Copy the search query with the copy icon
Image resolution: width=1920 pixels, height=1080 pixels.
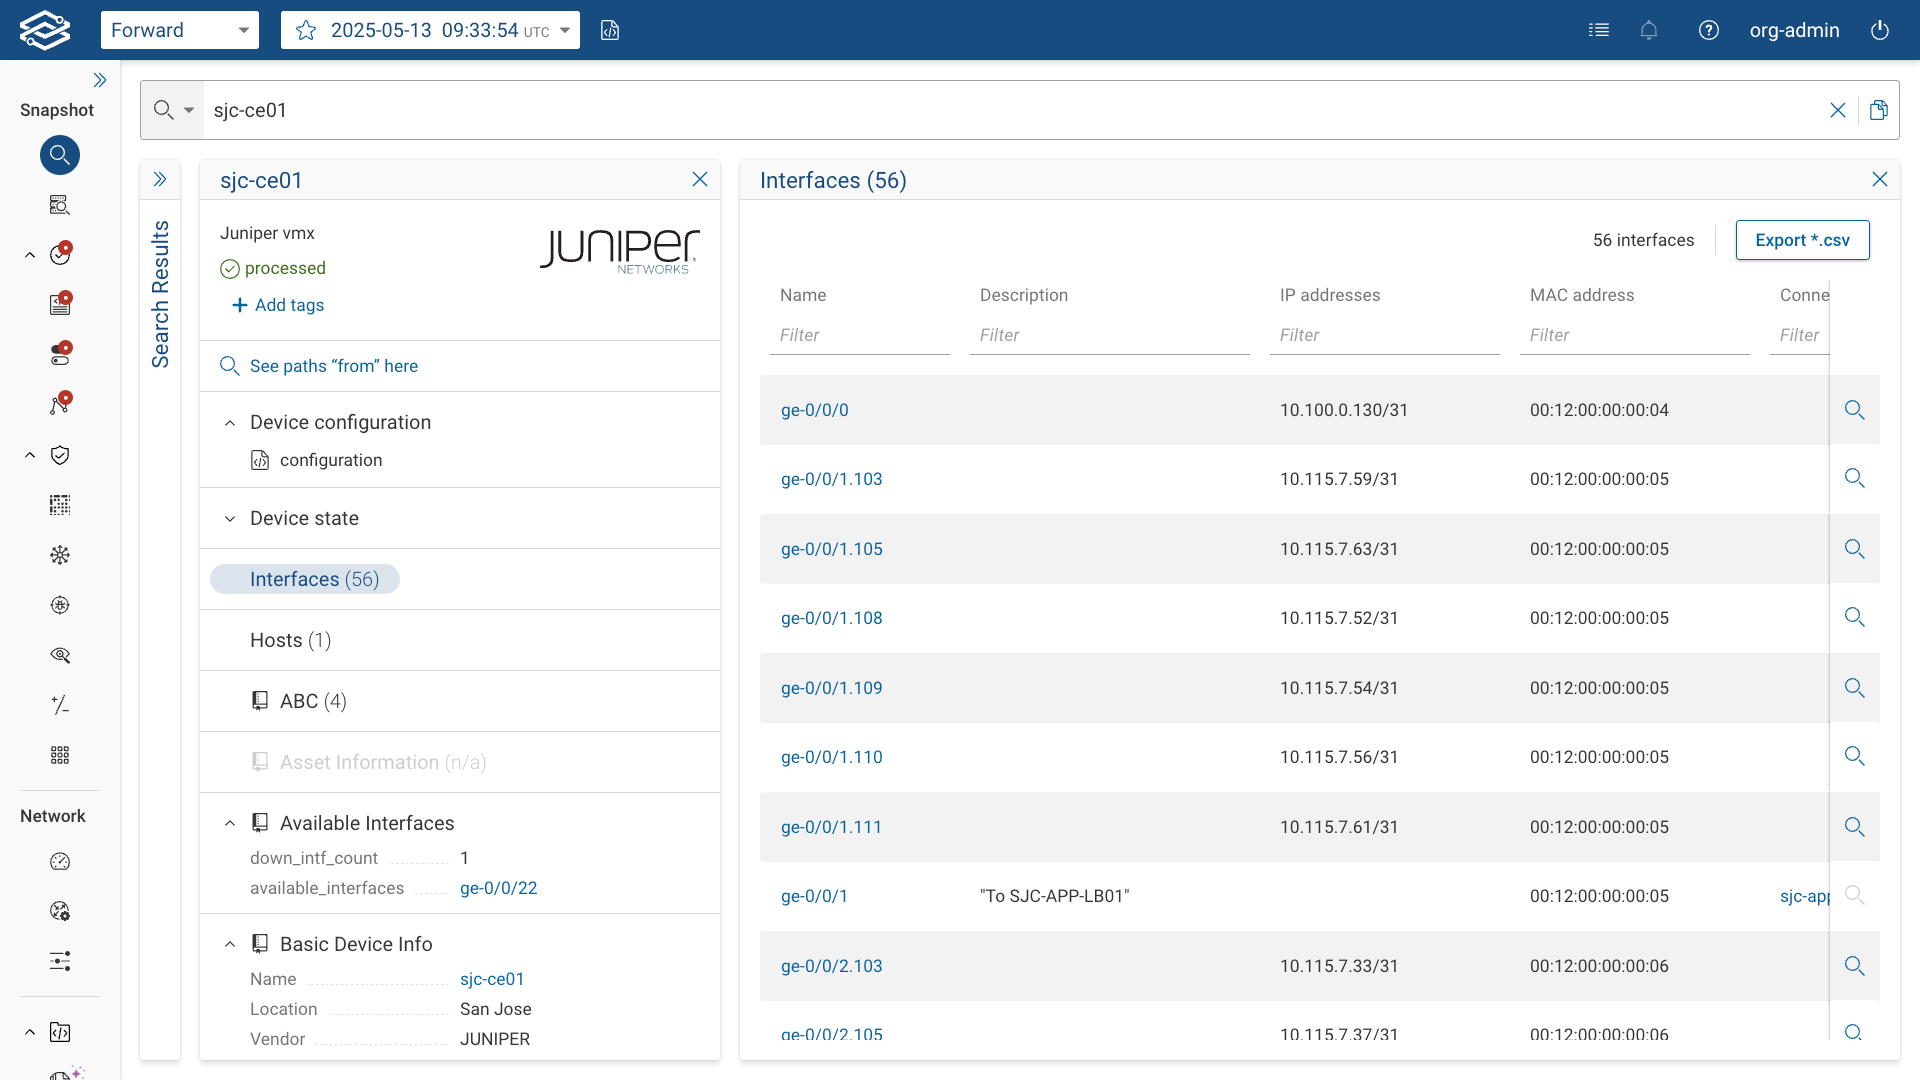[1879, 110]
